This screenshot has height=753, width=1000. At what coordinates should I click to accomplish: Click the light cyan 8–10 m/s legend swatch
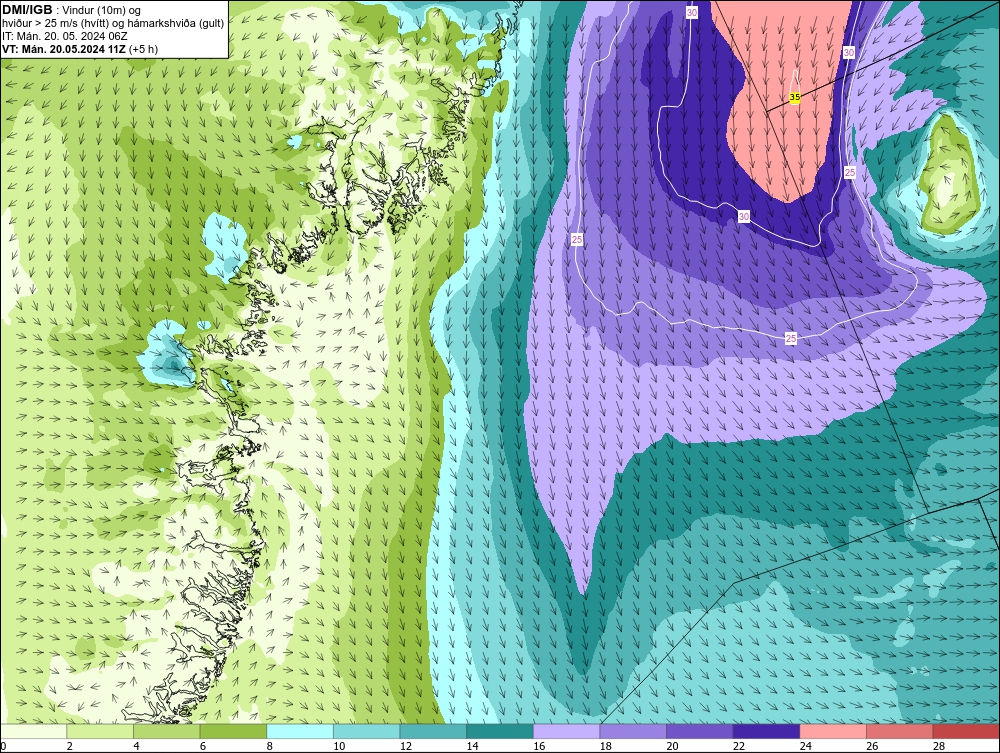(x=300, y=731)
